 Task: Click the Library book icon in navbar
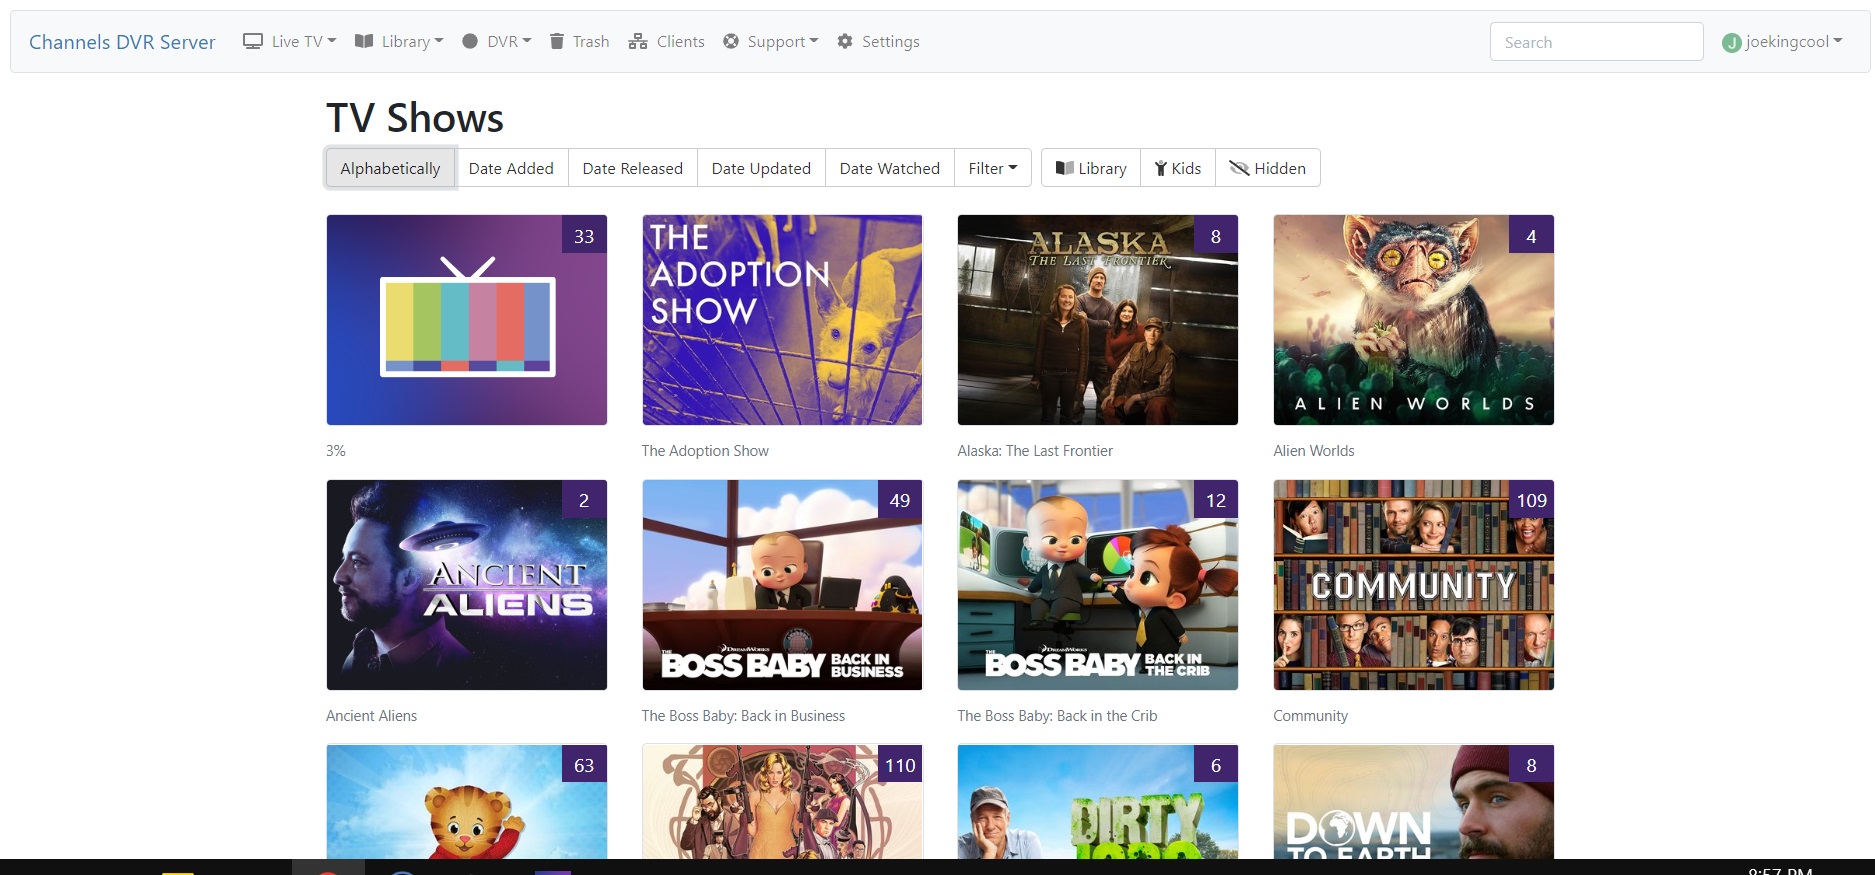coord(364,41)
